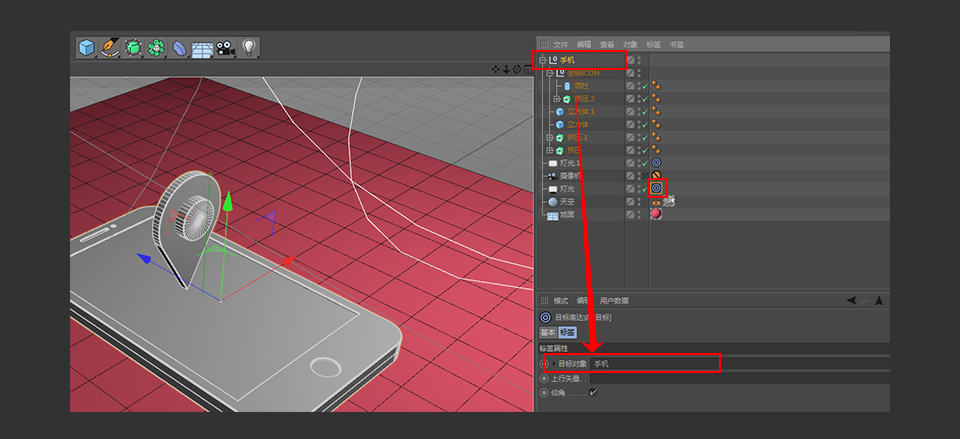The width and height of the screenshot is (960, 439).
Task: Select the Cube primitive tool
Action: tap(87, 47)
